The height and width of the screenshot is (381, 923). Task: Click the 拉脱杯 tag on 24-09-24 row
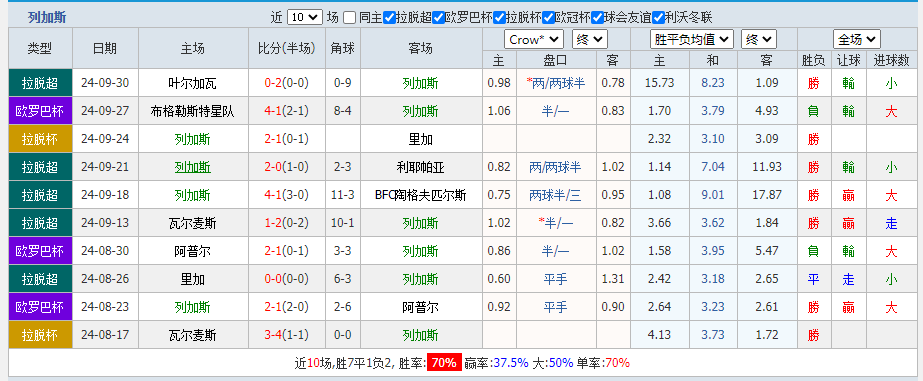[x=41, y=139]
